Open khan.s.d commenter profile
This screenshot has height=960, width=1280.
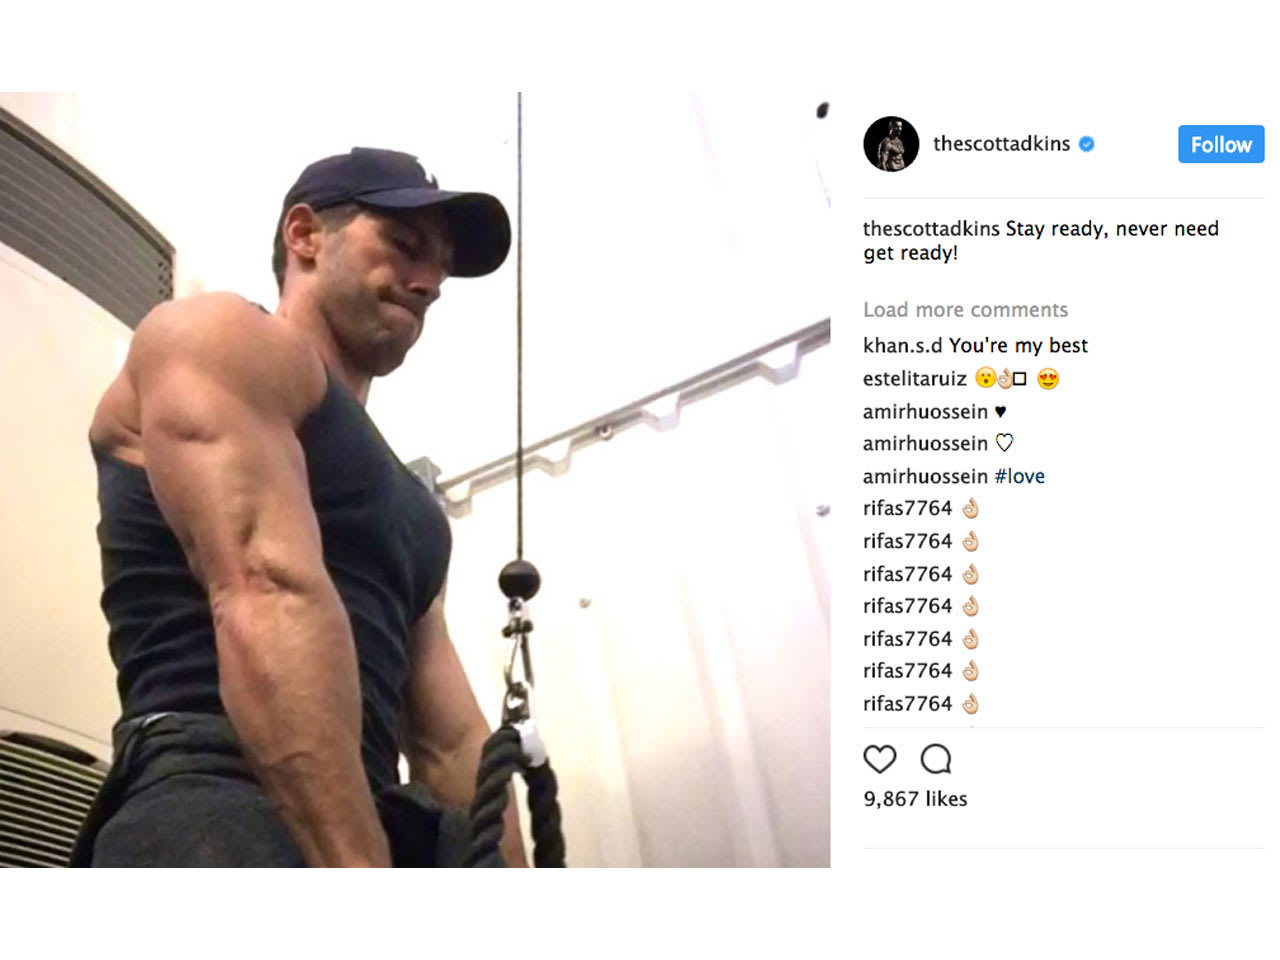coord(902,346)
